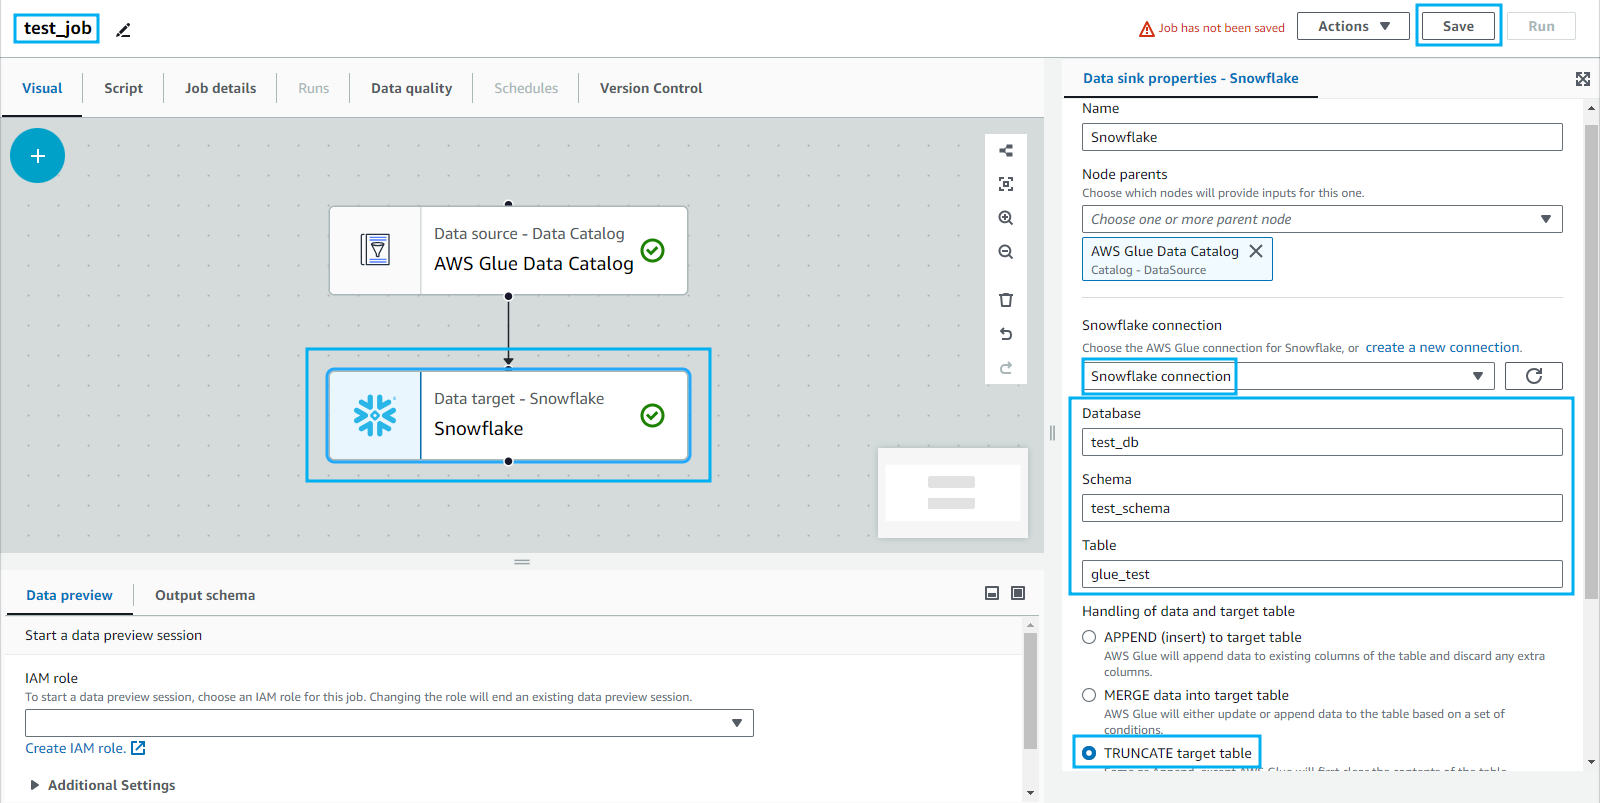
Task: Open external link icon beside Create IAM role
Action: [138, 748]
